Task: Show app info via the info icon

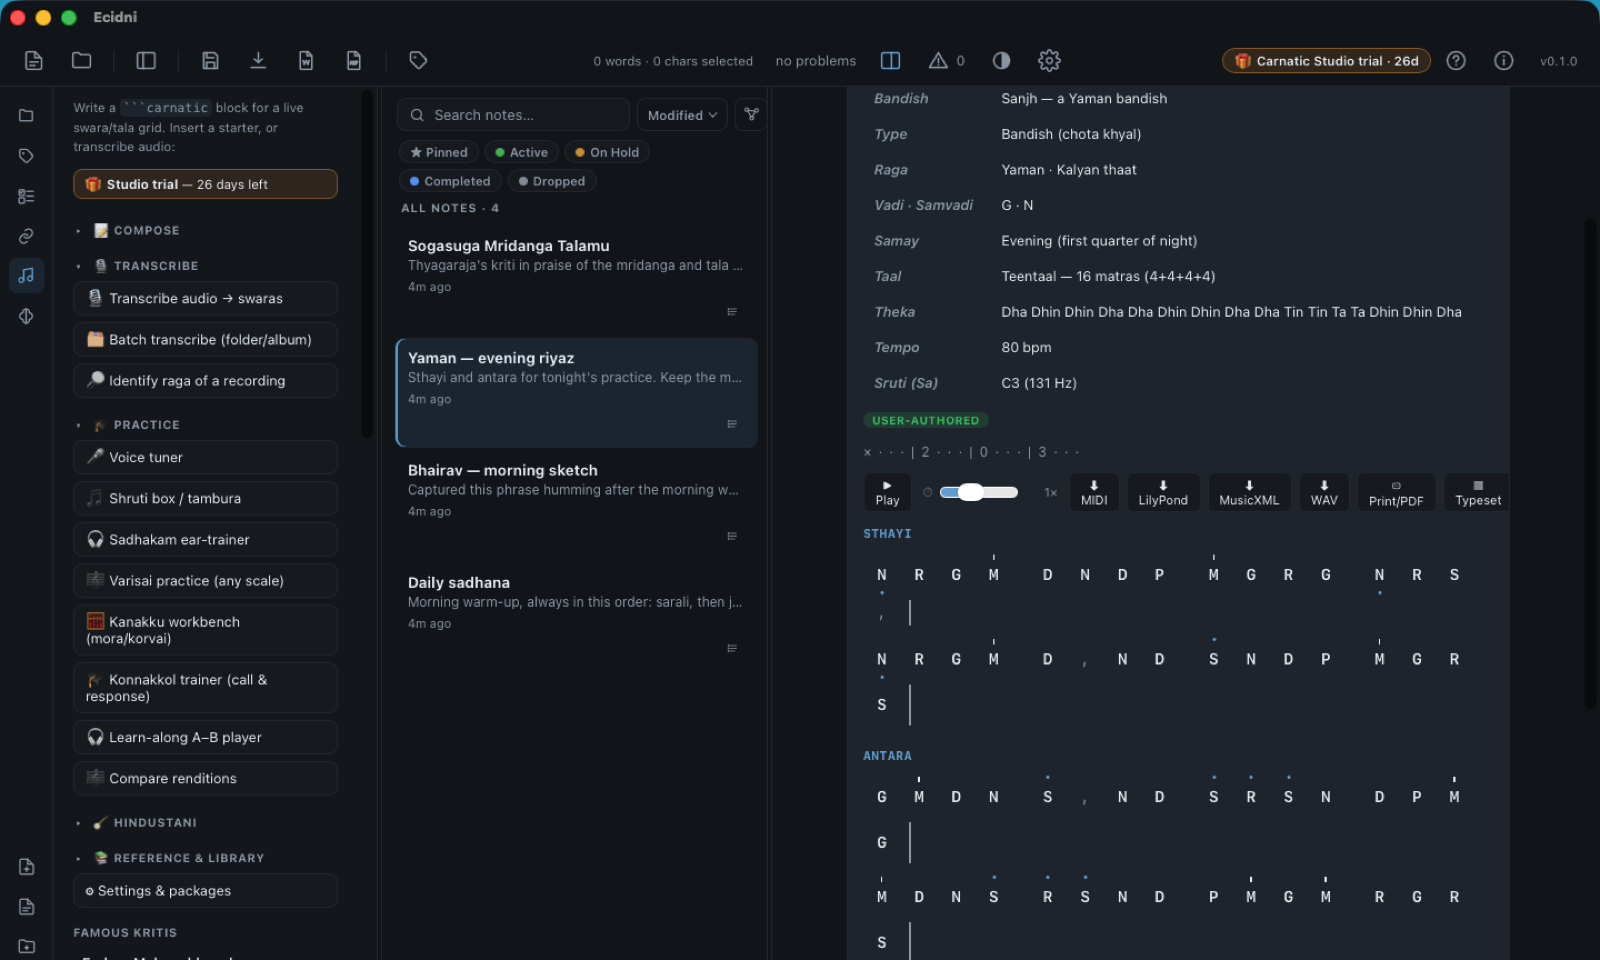Action: click(x=1503, y=61)
